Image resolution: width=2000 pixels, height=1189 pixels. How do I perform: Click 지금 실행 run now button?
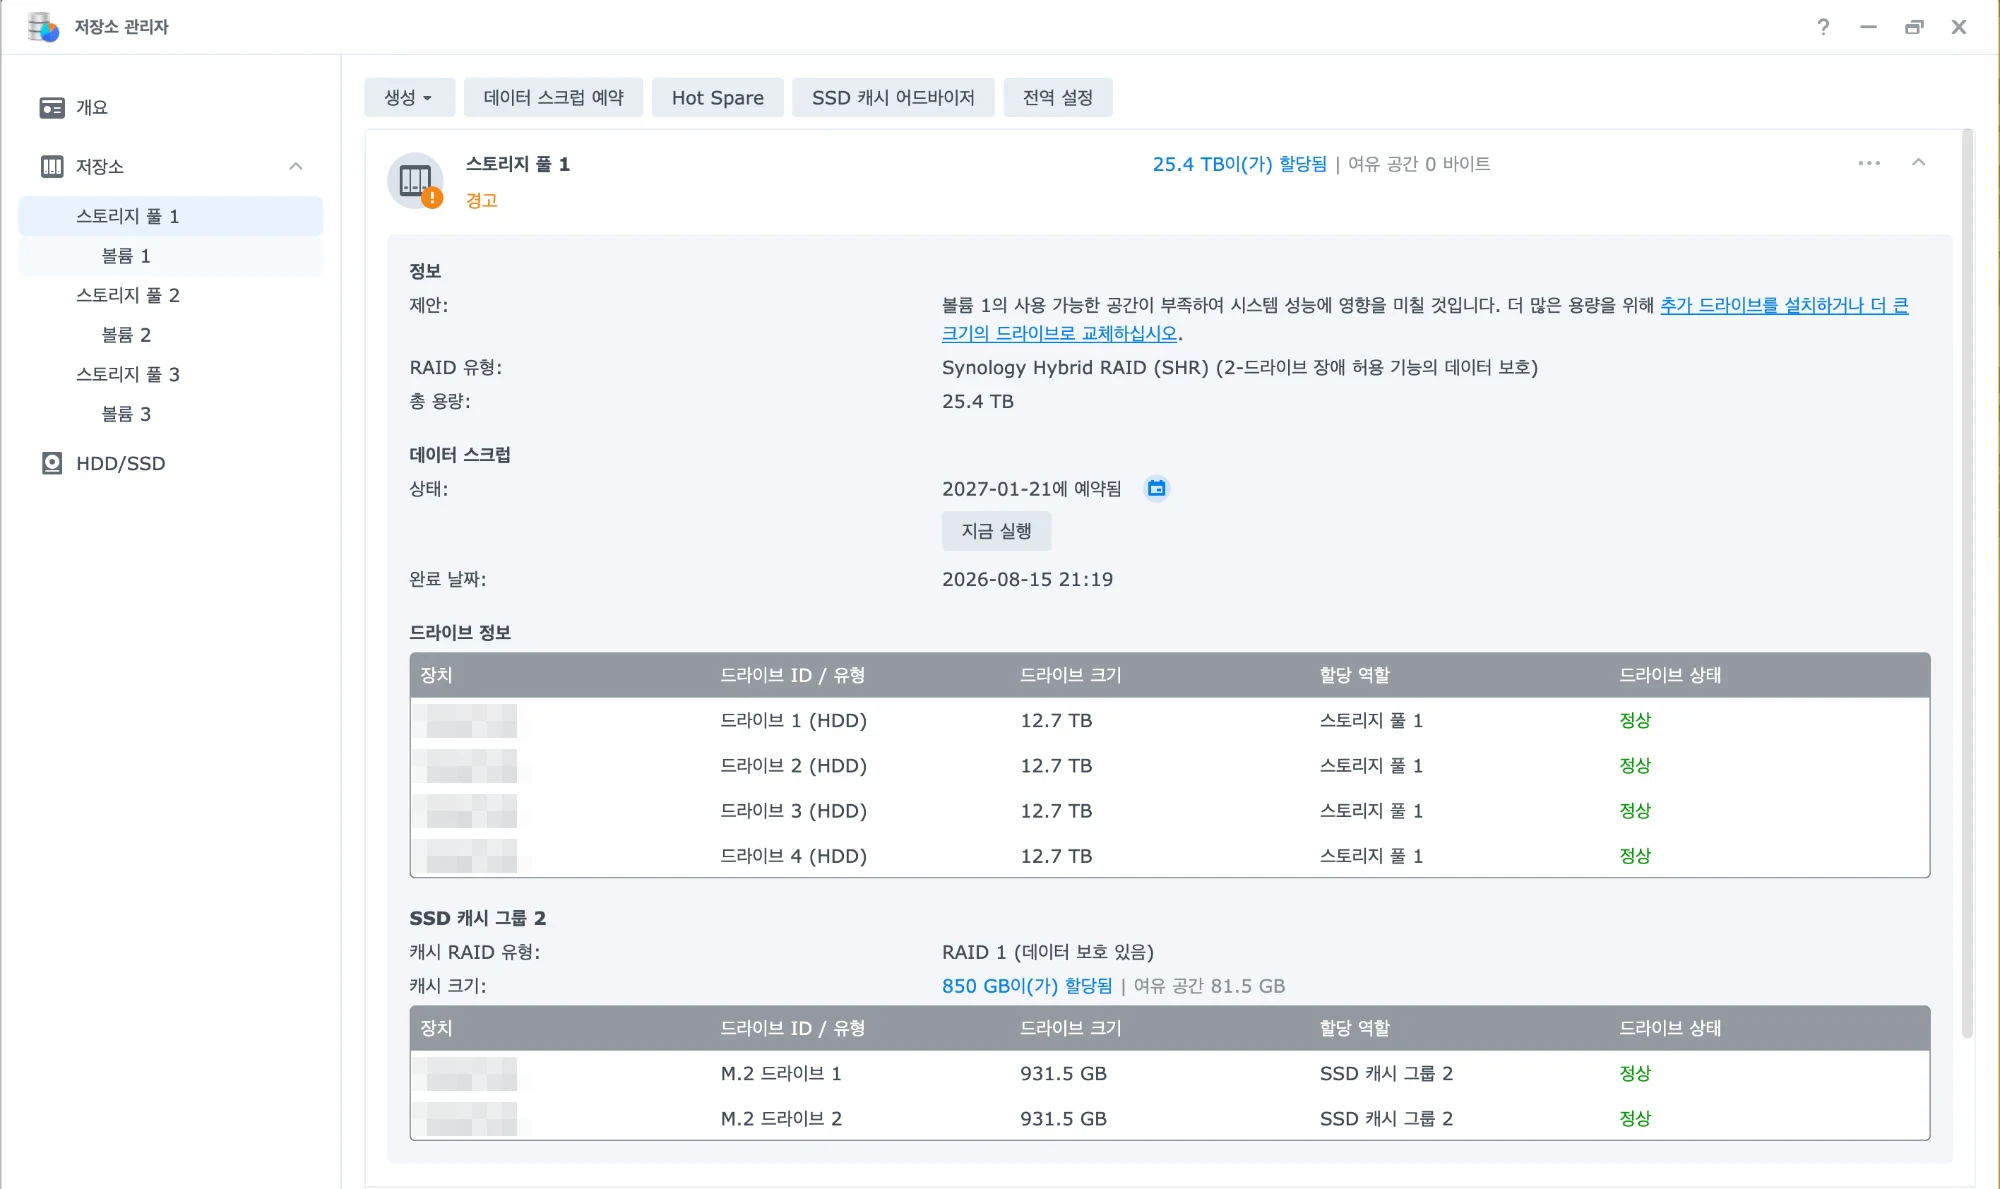tap(996, 530)
